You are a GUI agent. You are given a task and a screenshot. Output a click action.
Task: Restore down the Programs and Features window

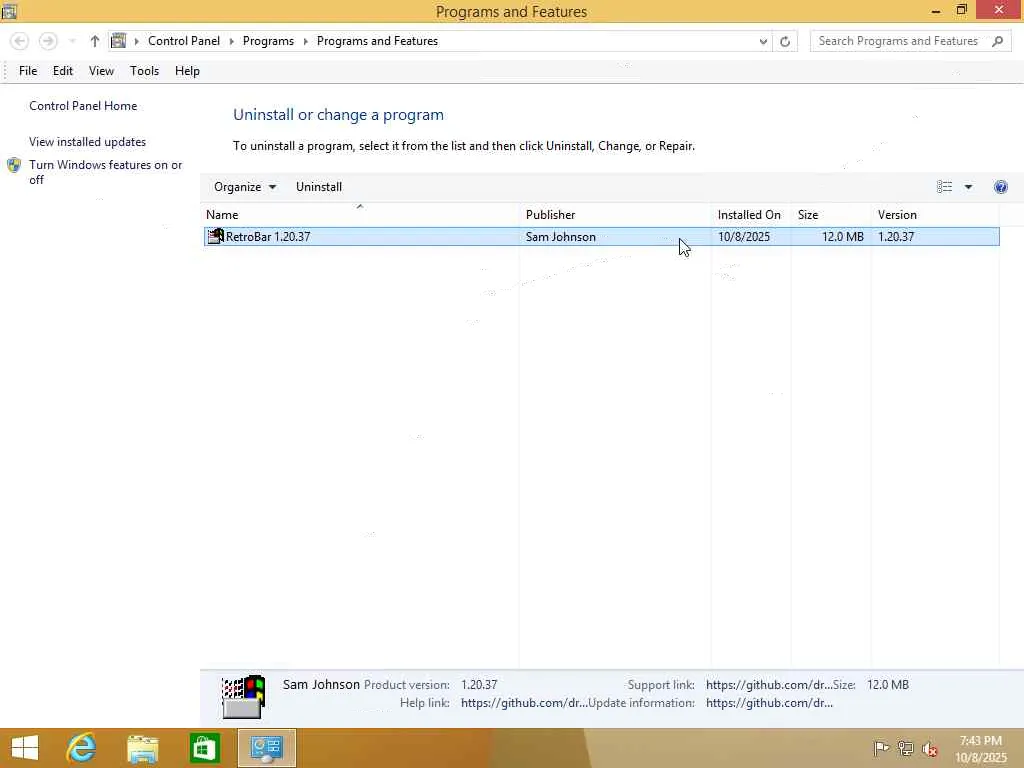(x=961, y=10)
